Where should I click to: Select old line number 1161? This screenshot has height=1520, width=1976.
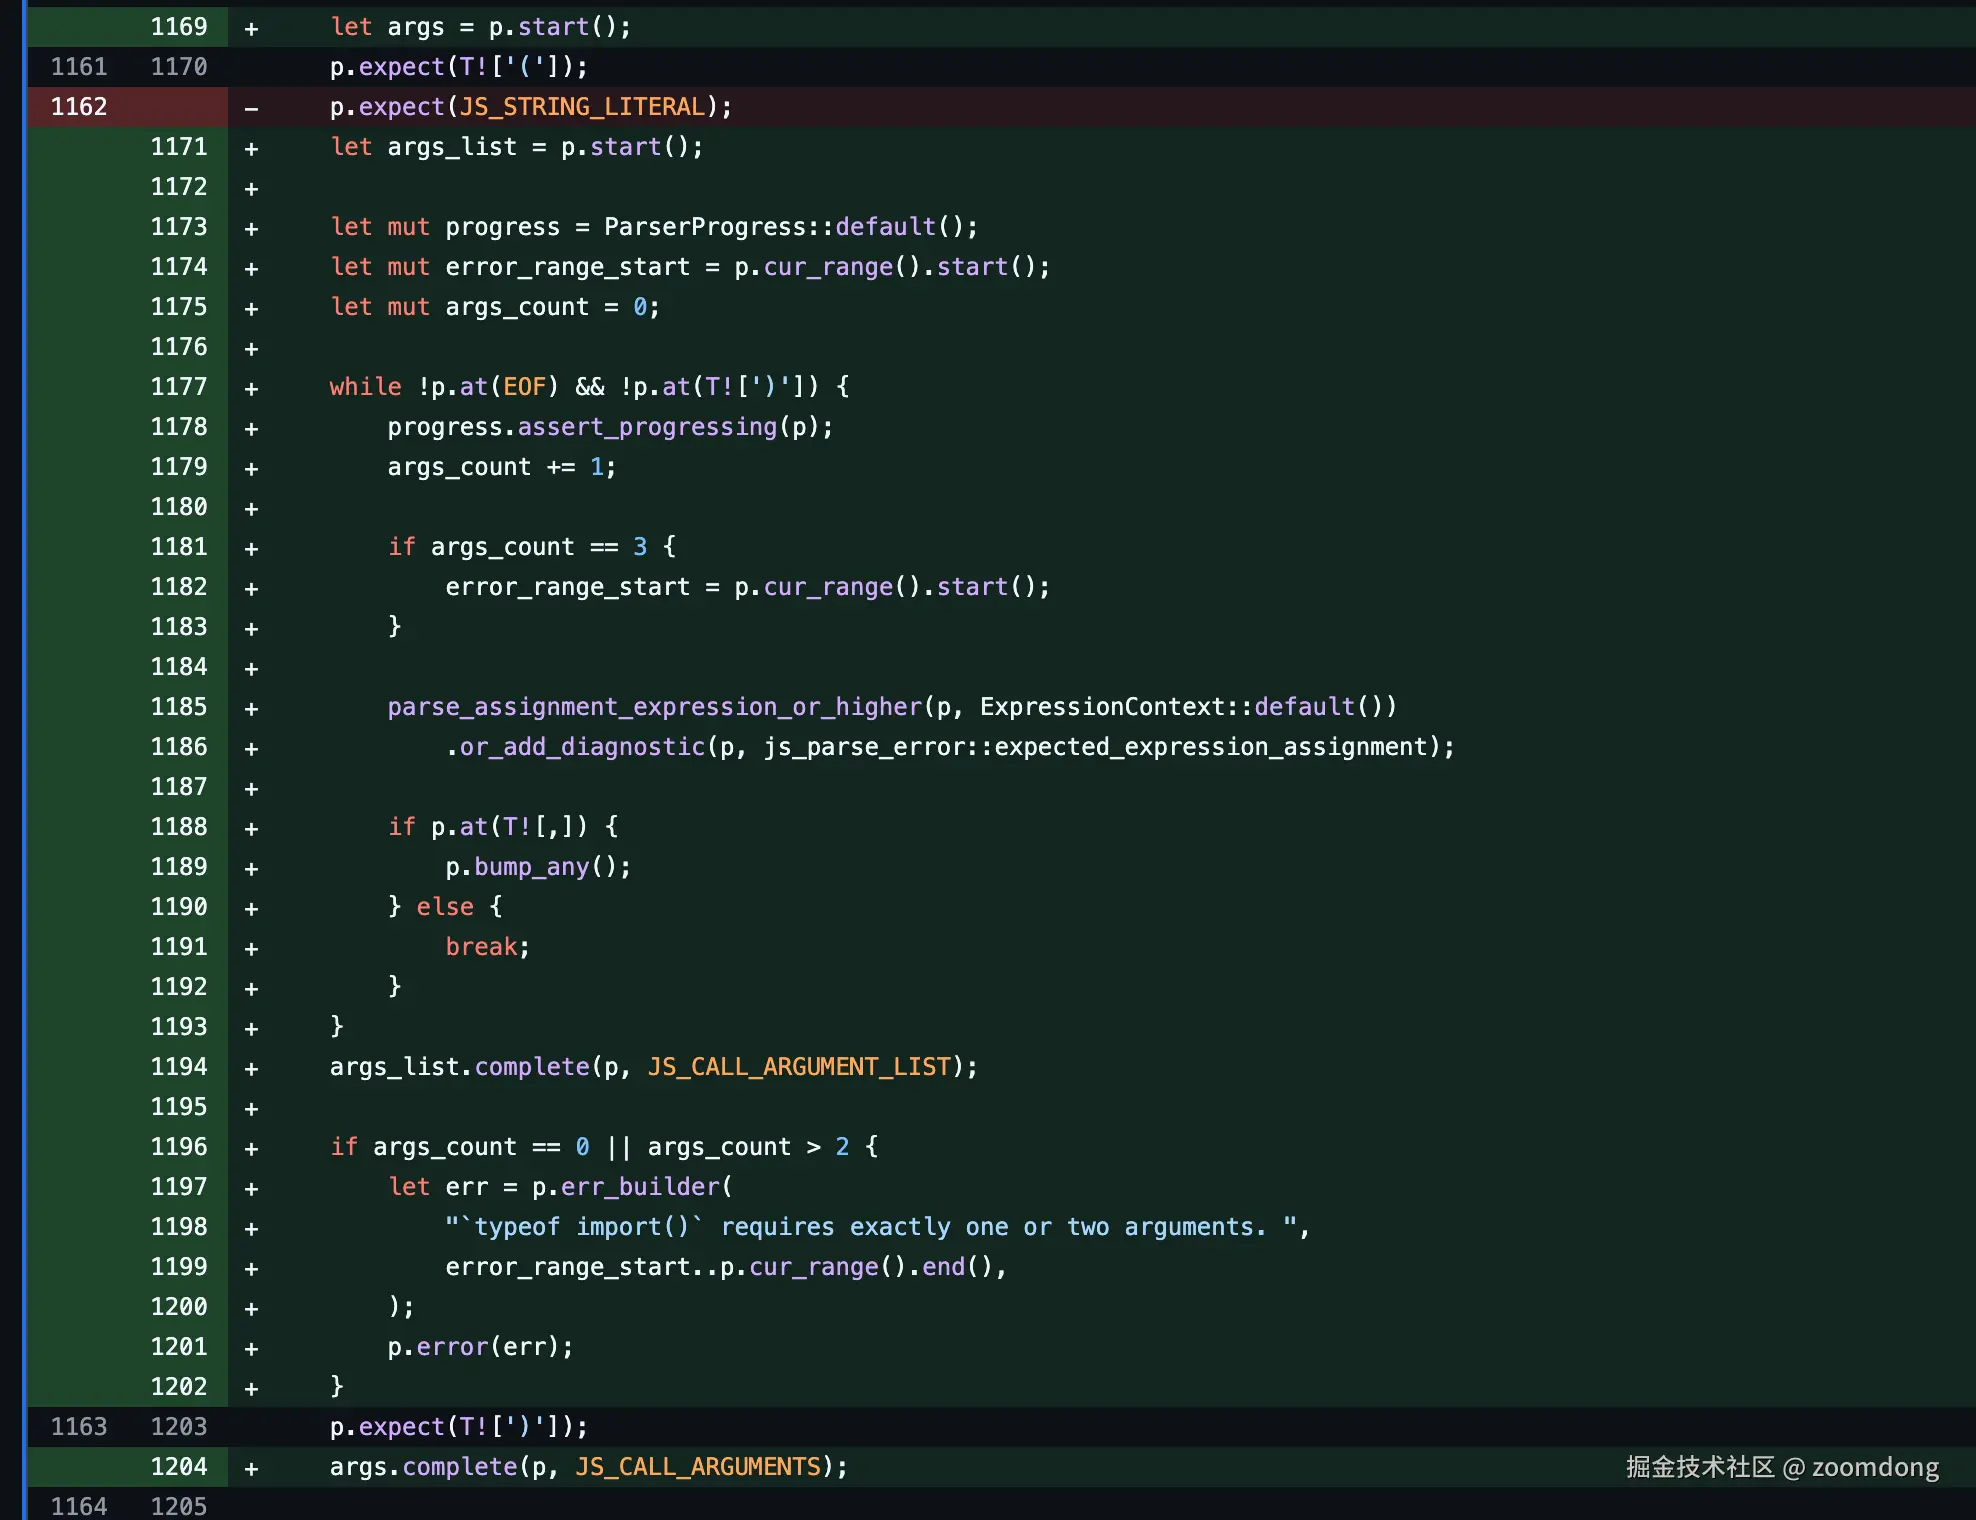[79, 67]
